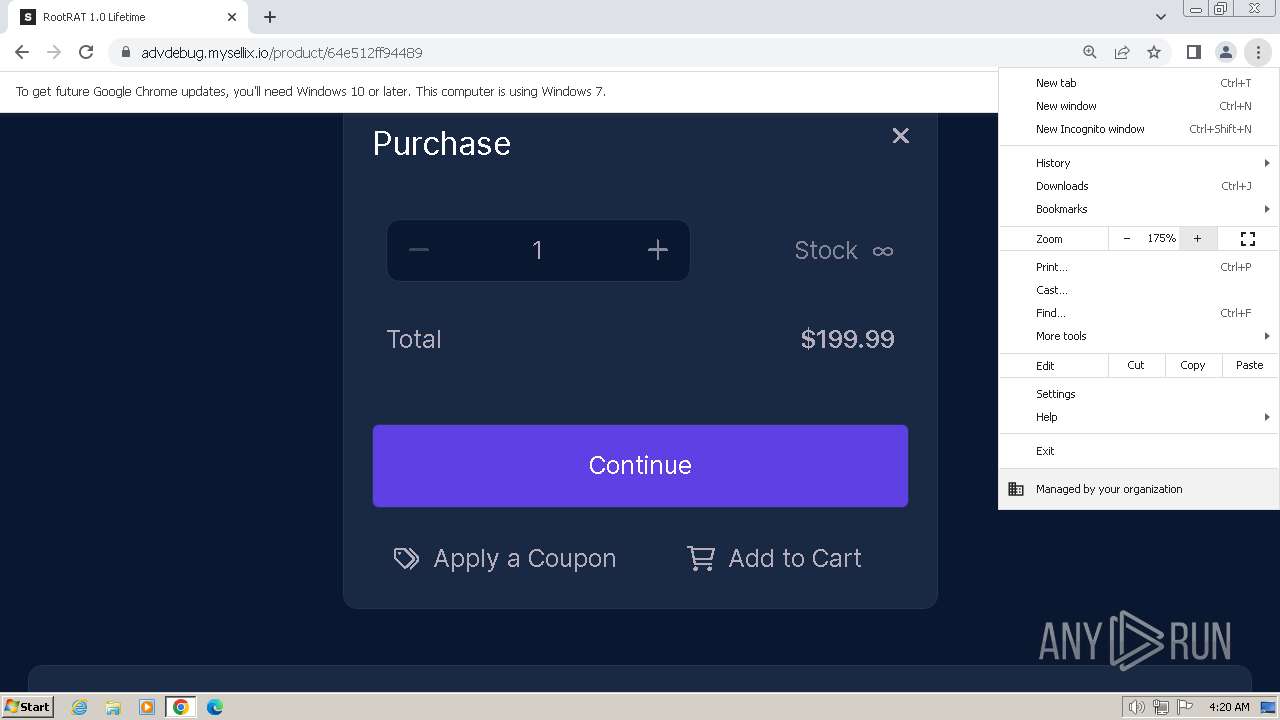Click the Chrome taskbar icon
Viewport: 1280px width, 720px height.
pyautogui.click(x=181, y=707)
